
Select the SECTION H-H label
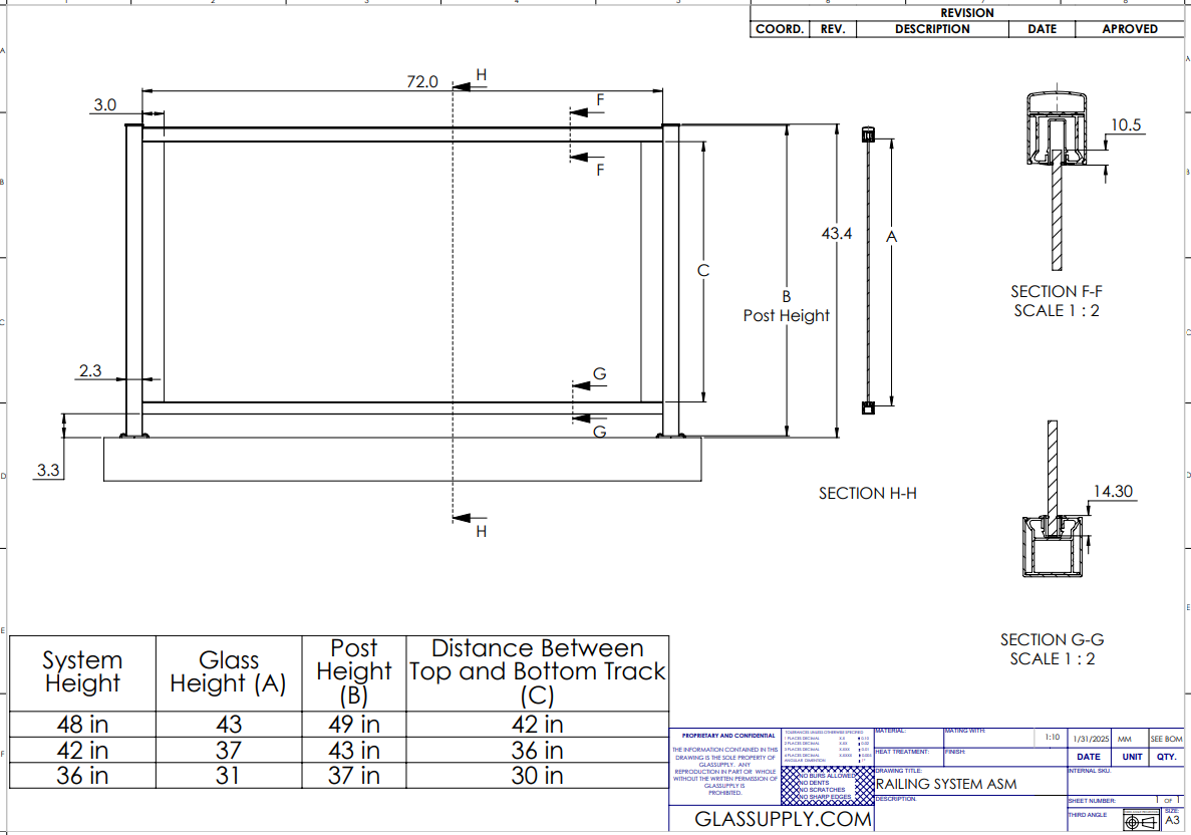(x=867, y=494)
